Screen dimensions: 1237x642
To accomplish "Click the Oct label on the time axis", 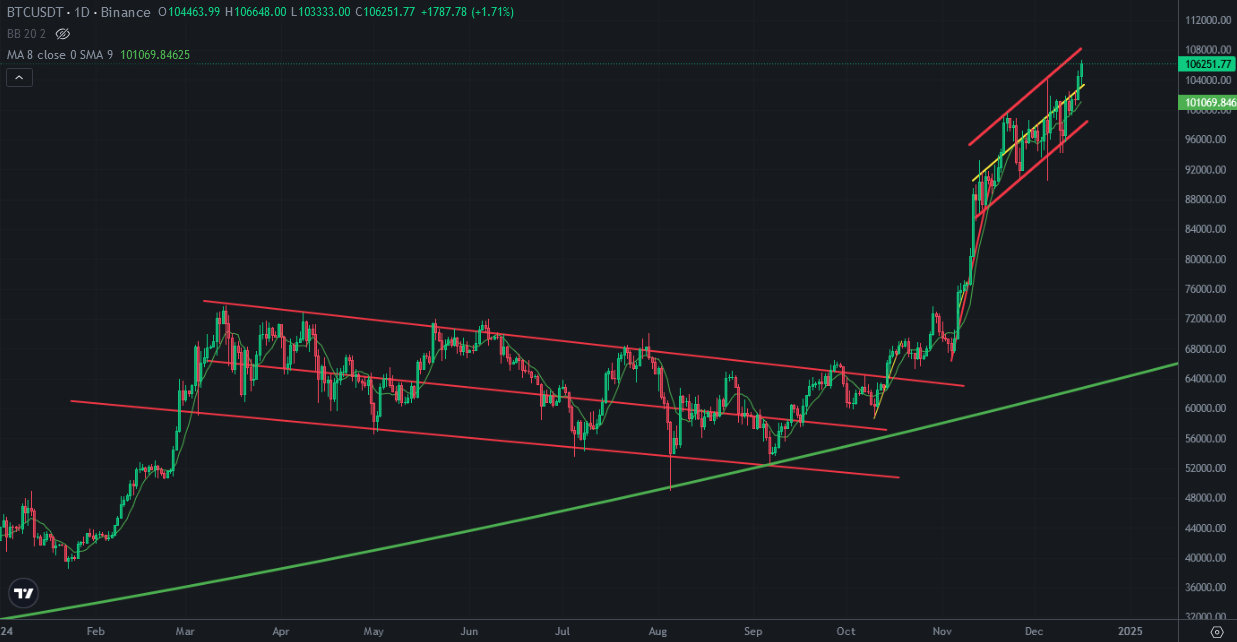I will [846, 632].
